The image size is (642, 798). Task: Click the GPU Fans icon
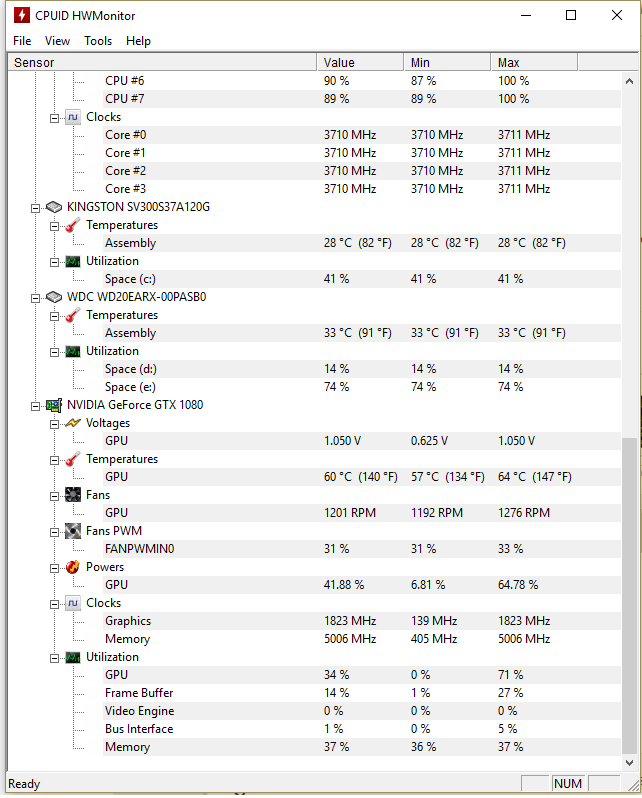[73, 495]
